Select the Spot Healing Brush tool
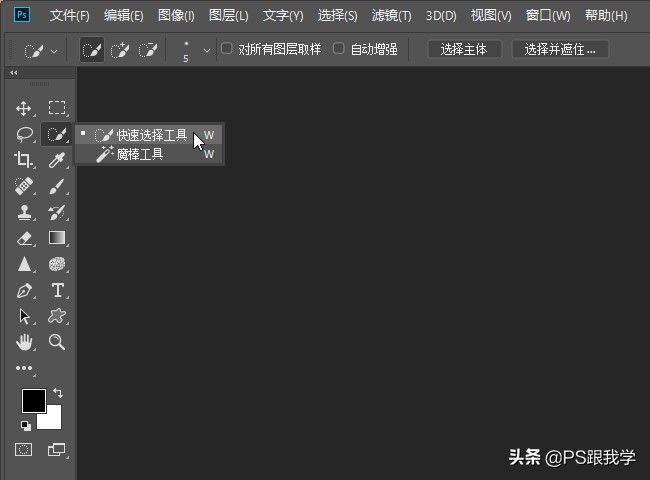The image size is (650, 480). [x=24, y=186]
